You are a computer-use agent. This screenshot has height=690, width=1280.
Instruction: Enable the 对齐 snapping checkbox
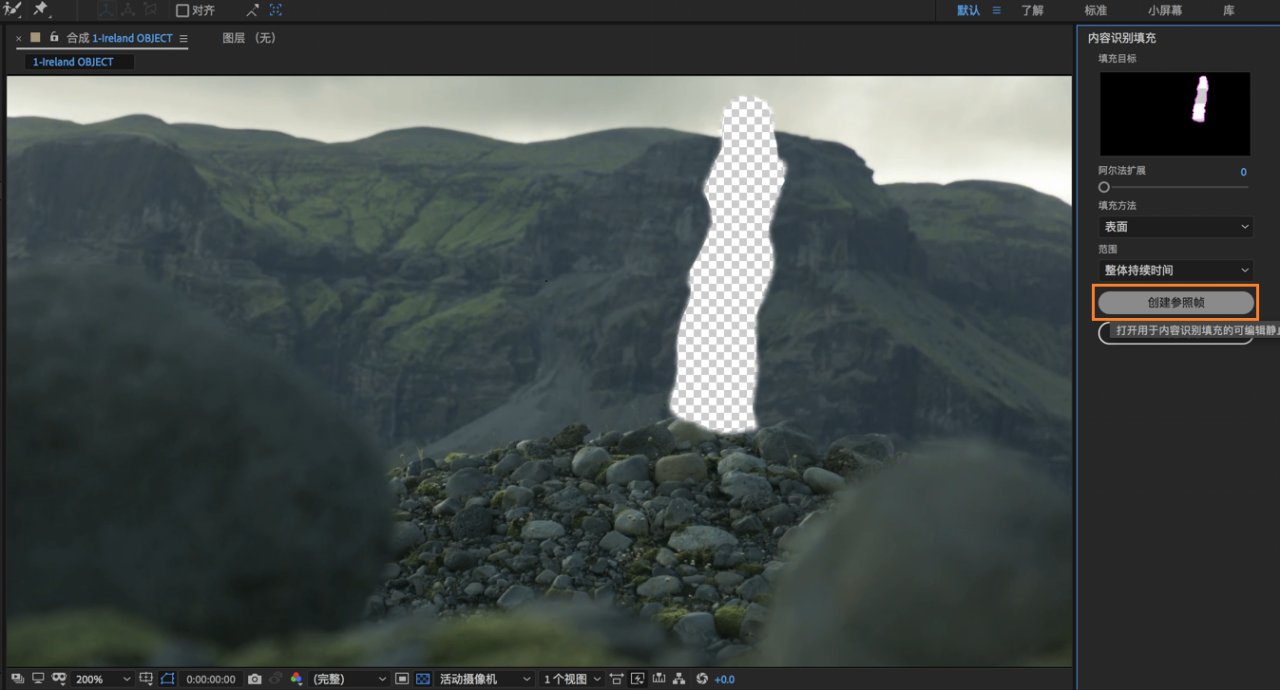[182, 11]
